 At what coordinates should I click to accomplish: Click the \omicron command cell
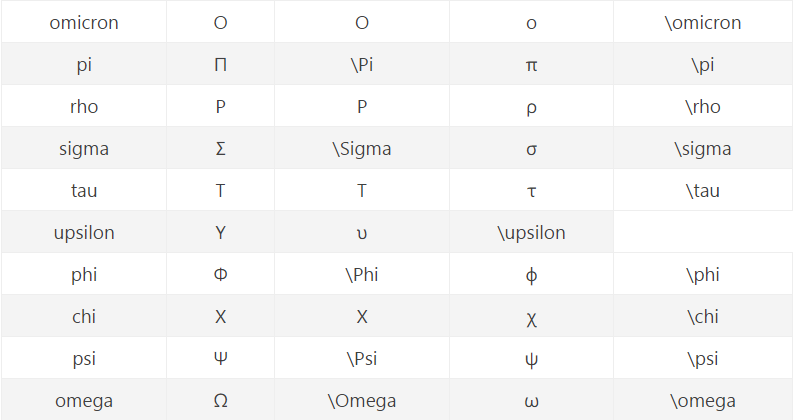point(702,22)
